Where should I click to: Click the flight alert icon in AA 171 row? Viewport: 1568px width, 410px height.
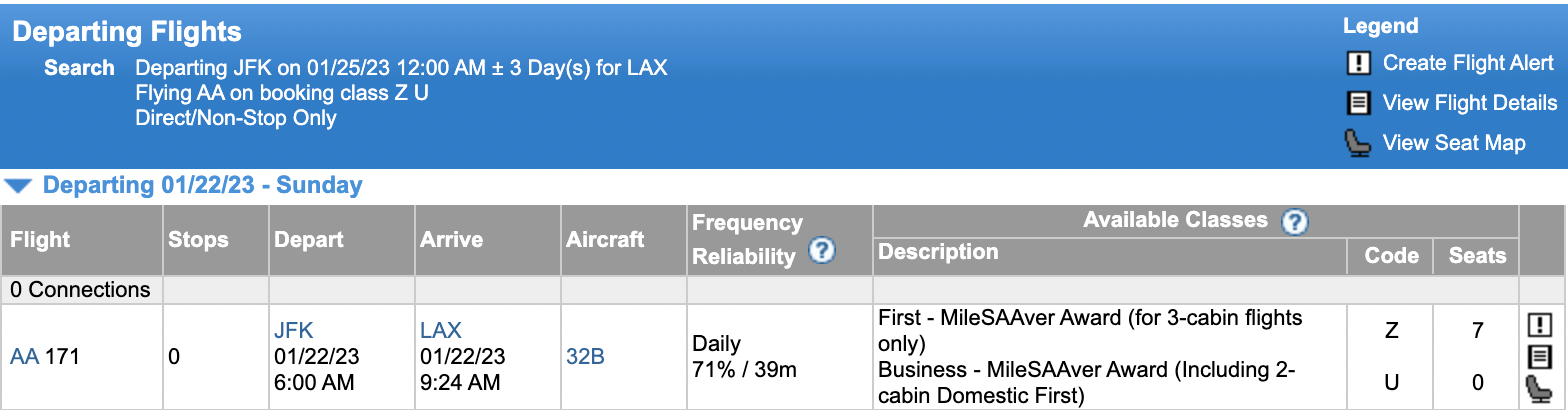tap(1539, 325)
